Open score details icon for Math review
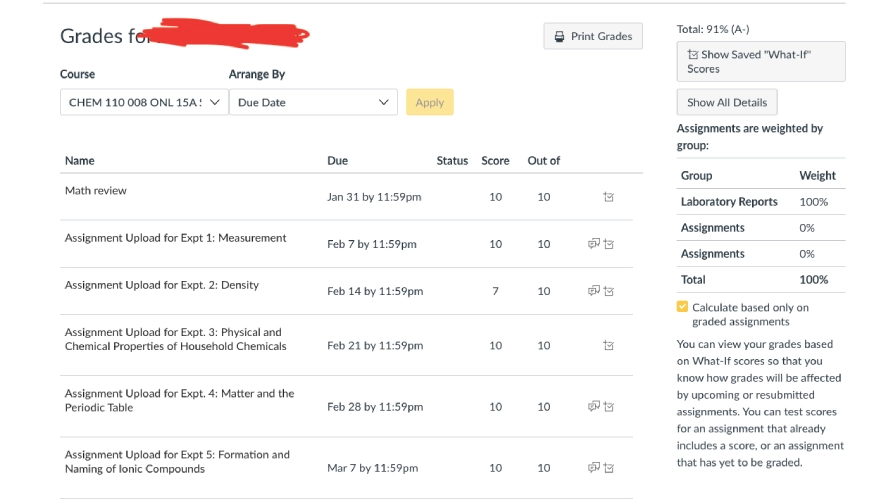 point(608,198)
